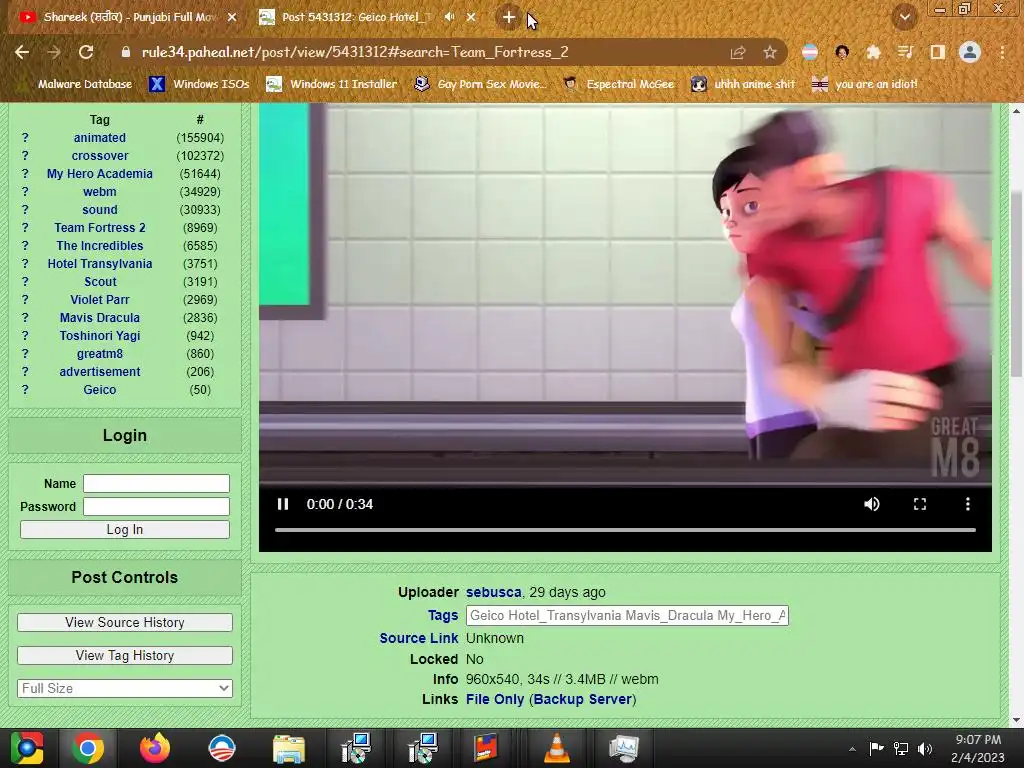Click the The Incredibles tag link
Image resolution: width=1024 pixels, height=768 pixels.
point(99,246)
